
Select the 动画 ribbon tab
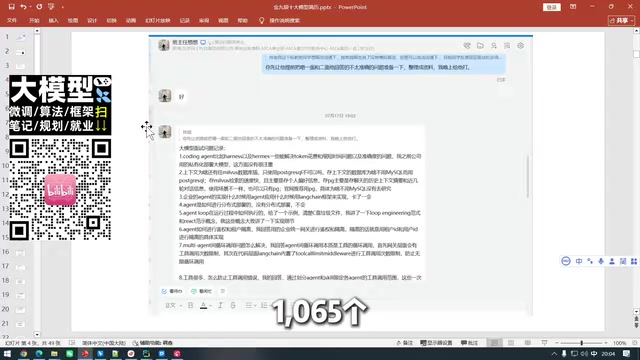pyautogui.click(x=131, y=20)
